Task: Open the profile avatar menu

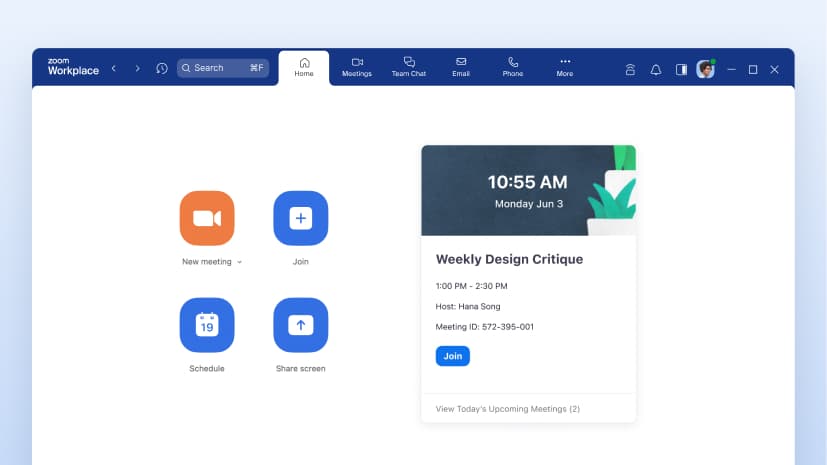Action: click(x=705, y=69)
